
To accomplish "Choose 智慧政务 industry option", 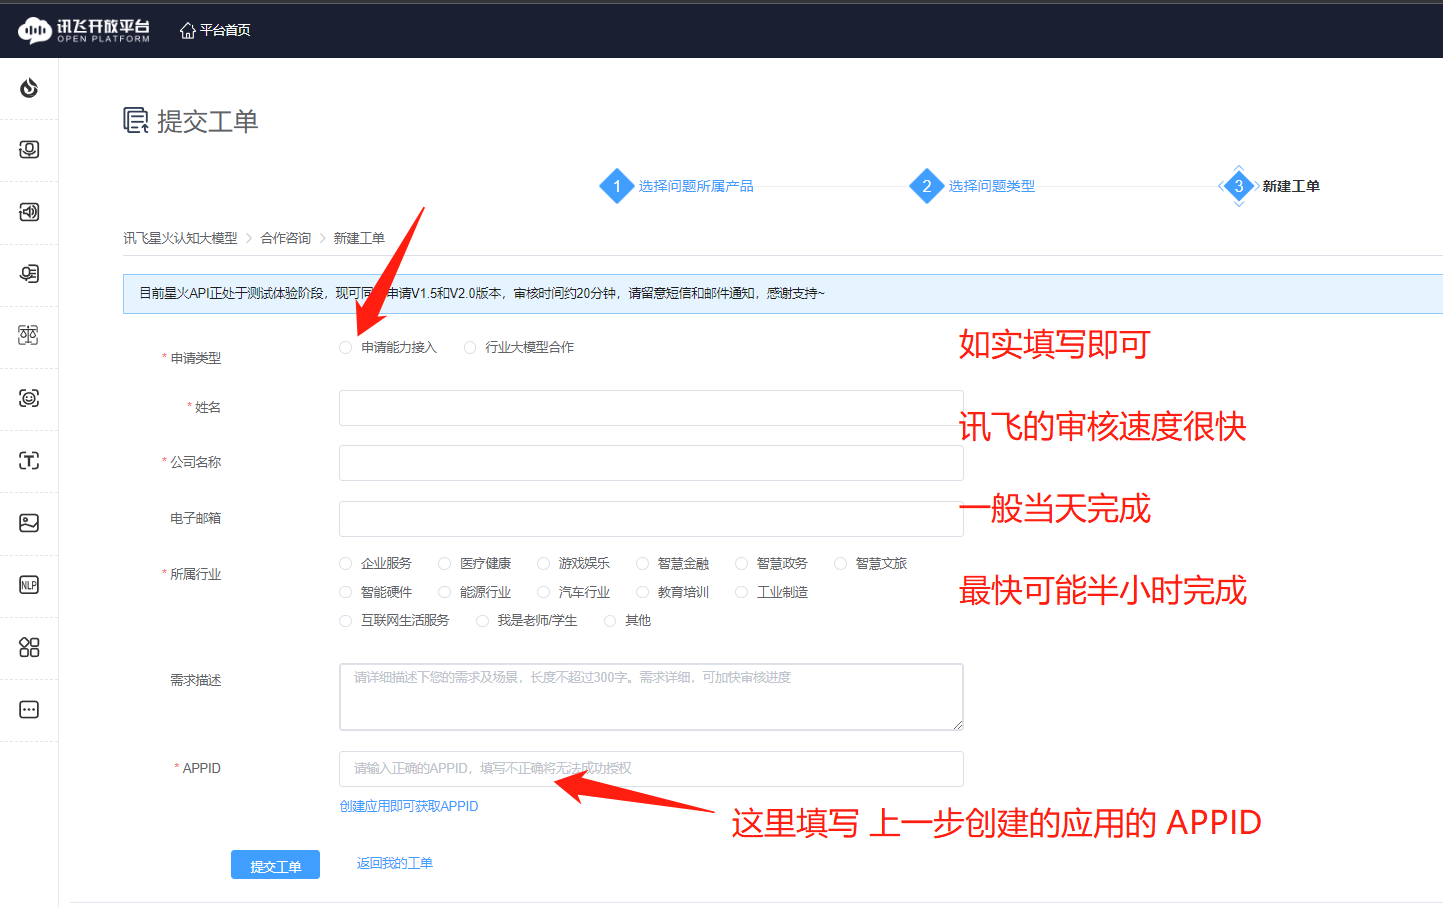I will tap(742, 564).
